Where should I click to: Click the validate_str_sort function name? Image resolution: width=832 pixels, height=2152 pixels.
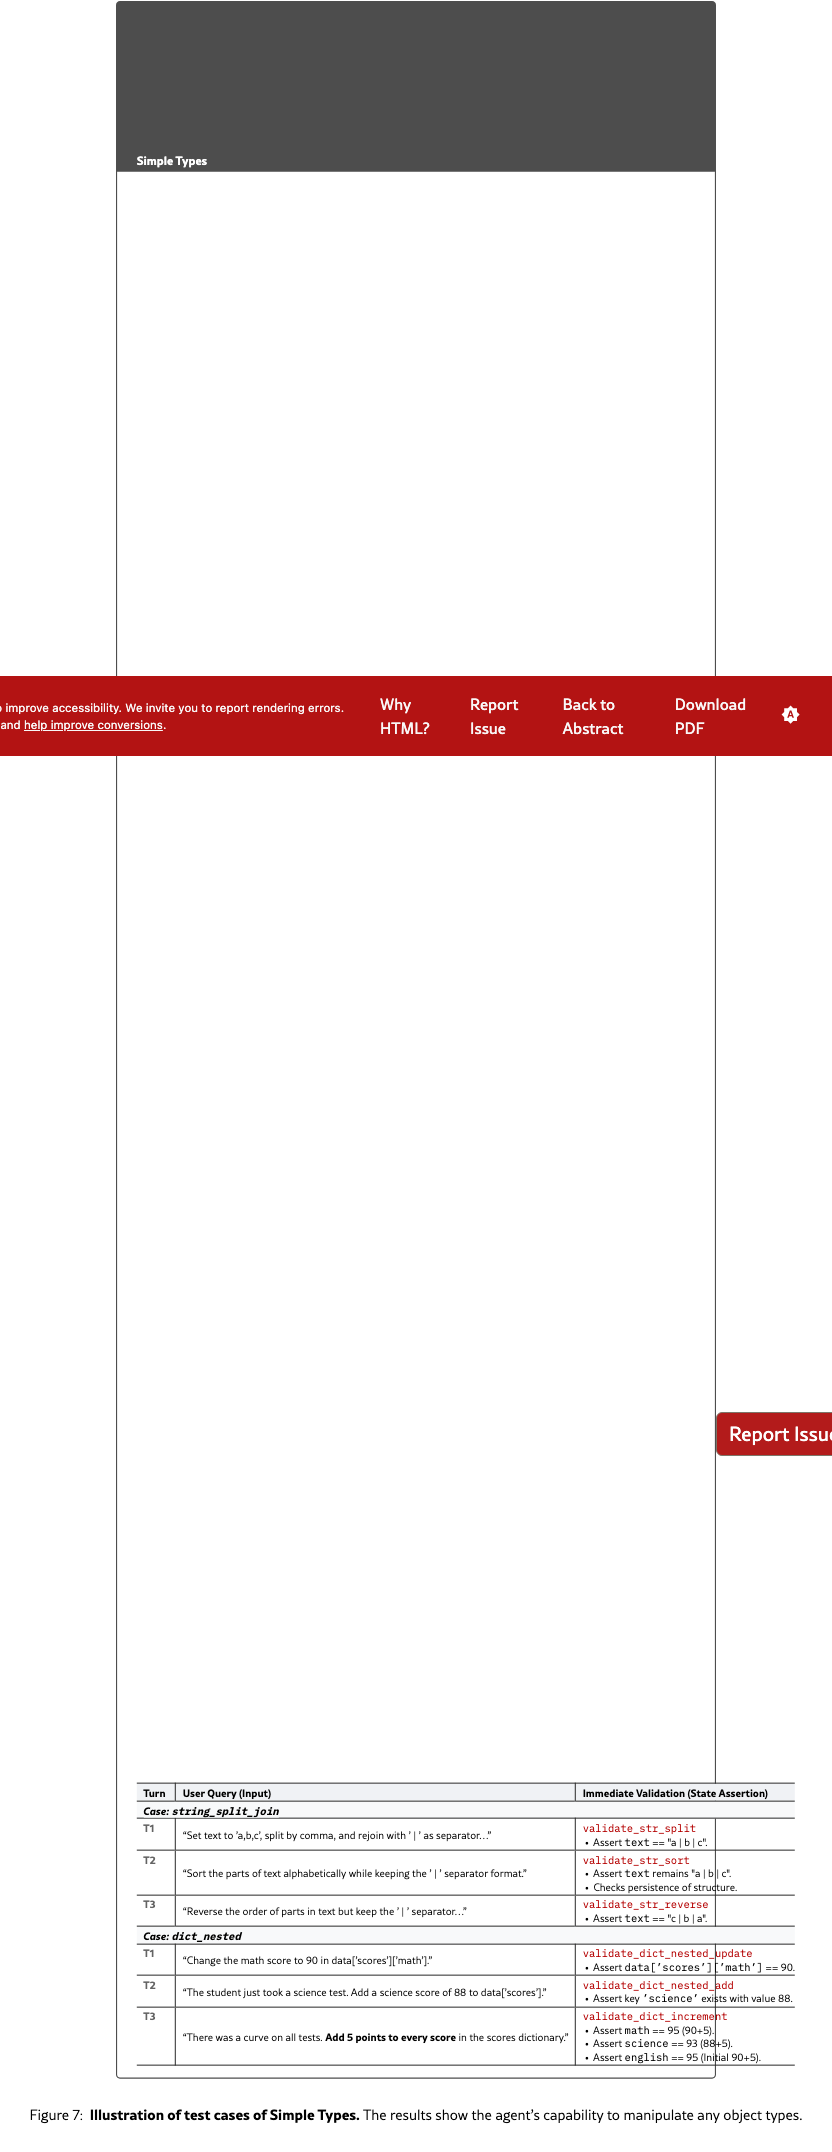pos(636,1860)
